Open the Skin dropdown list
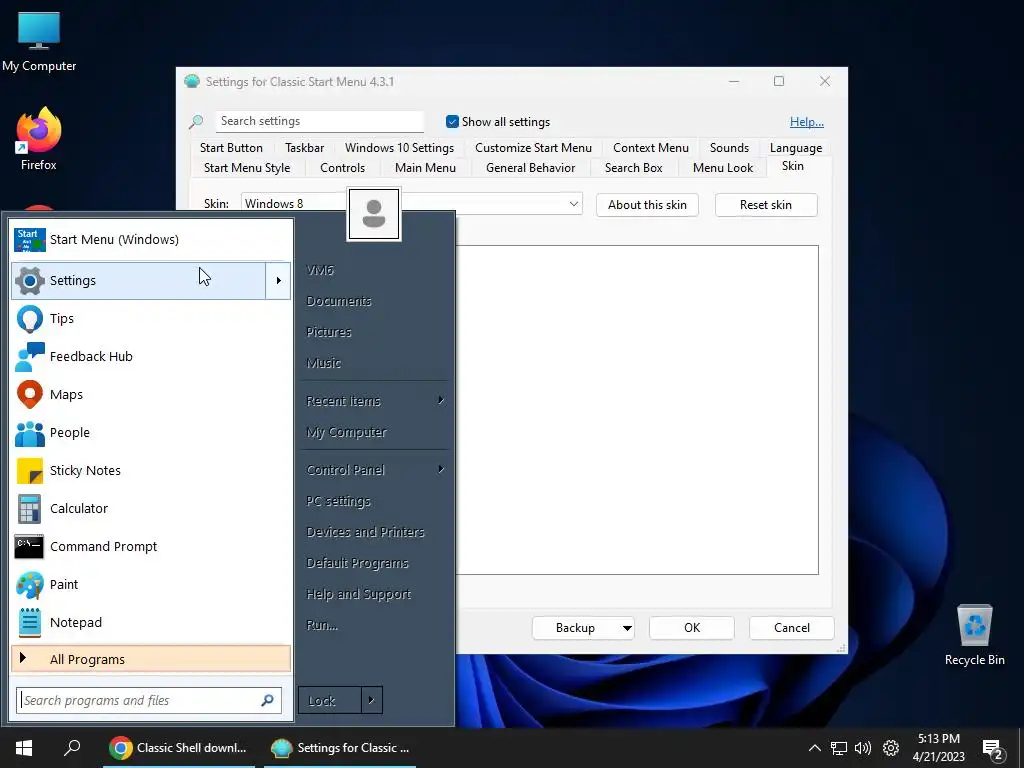This screenshot has height=768, width=1024. point(573,204)
